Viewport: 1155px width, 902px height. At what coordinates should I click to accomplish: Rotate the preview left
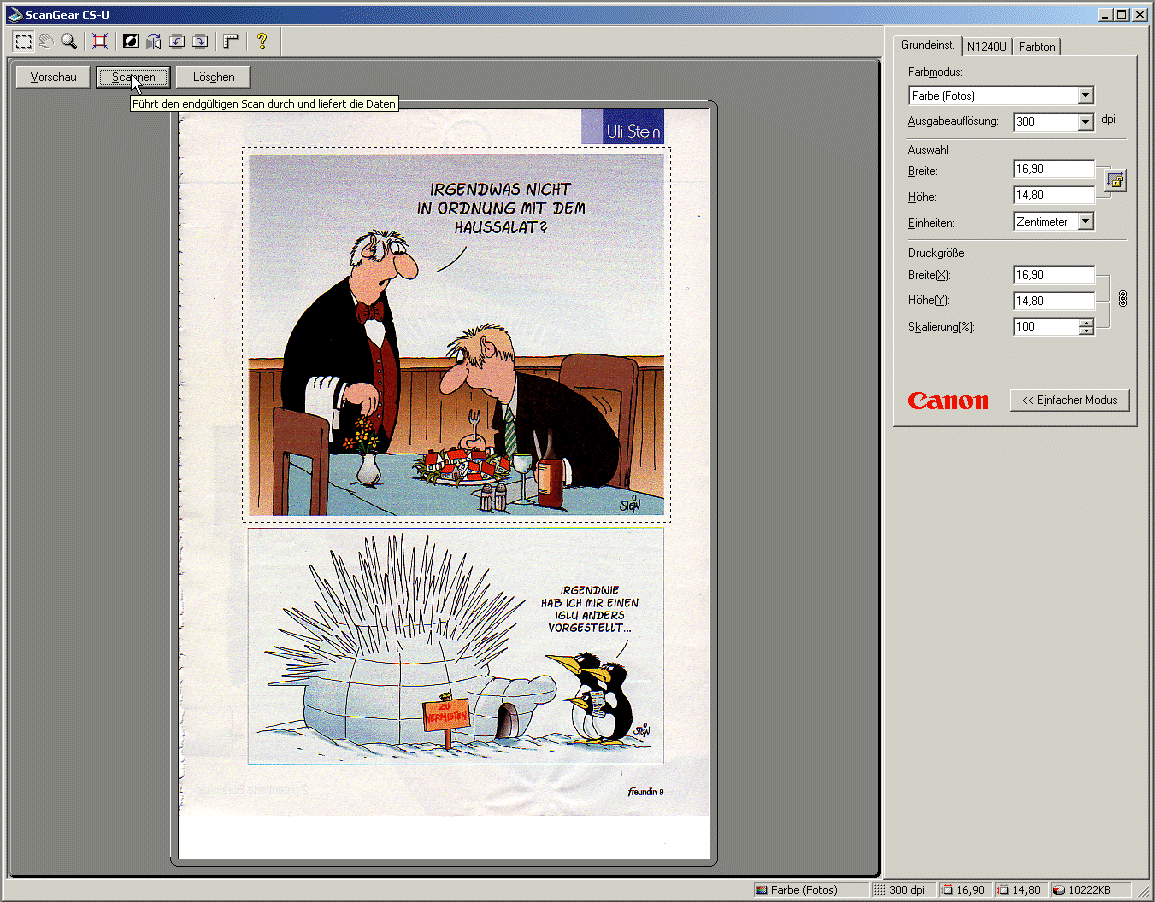177,41
